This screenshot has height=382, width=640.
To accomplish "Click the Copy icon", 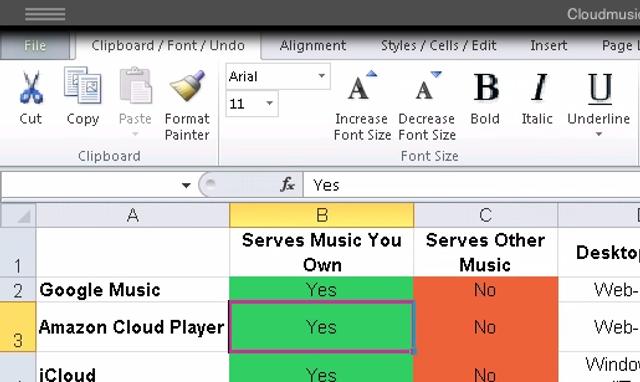I will (83, 86).
